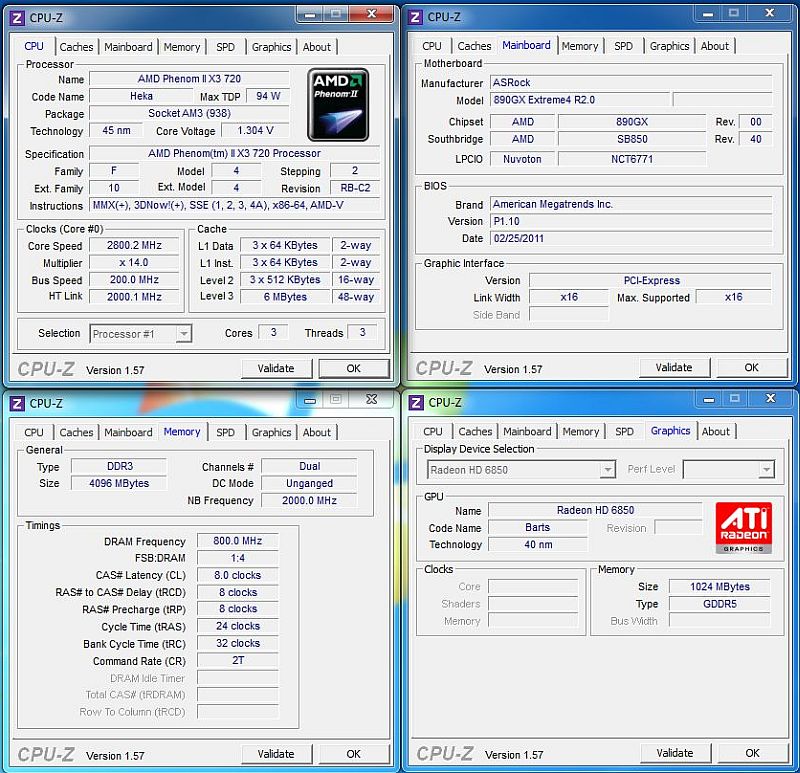Close the Mainboard CPU-Z window
The image size is (800, 773).
tap(770, 13)
